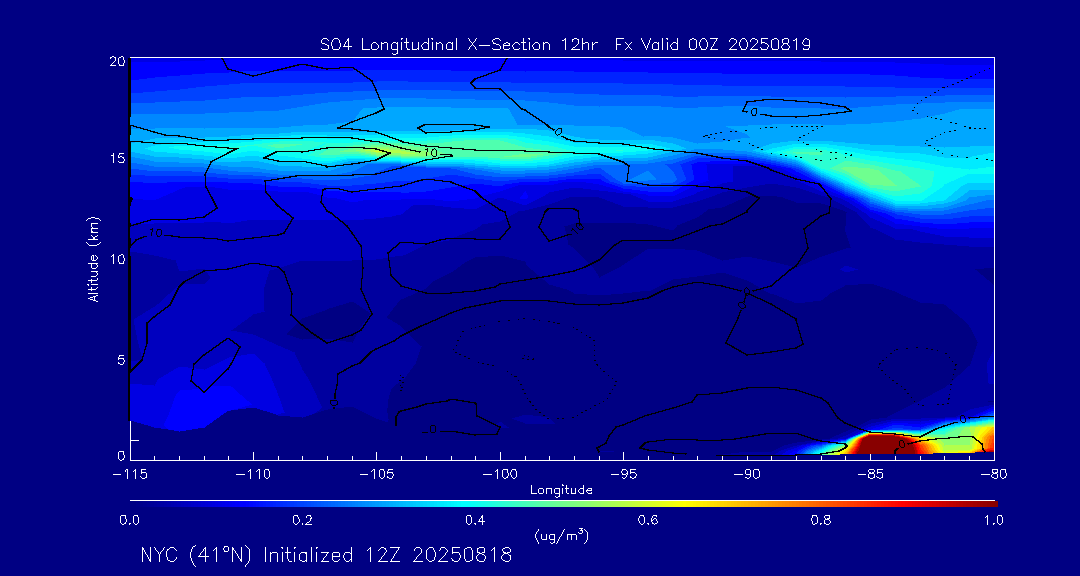Click the 0.4 value on the color scale
Image resolution: width=1080 pixels, height=576 pixels.
pos(475,520)
